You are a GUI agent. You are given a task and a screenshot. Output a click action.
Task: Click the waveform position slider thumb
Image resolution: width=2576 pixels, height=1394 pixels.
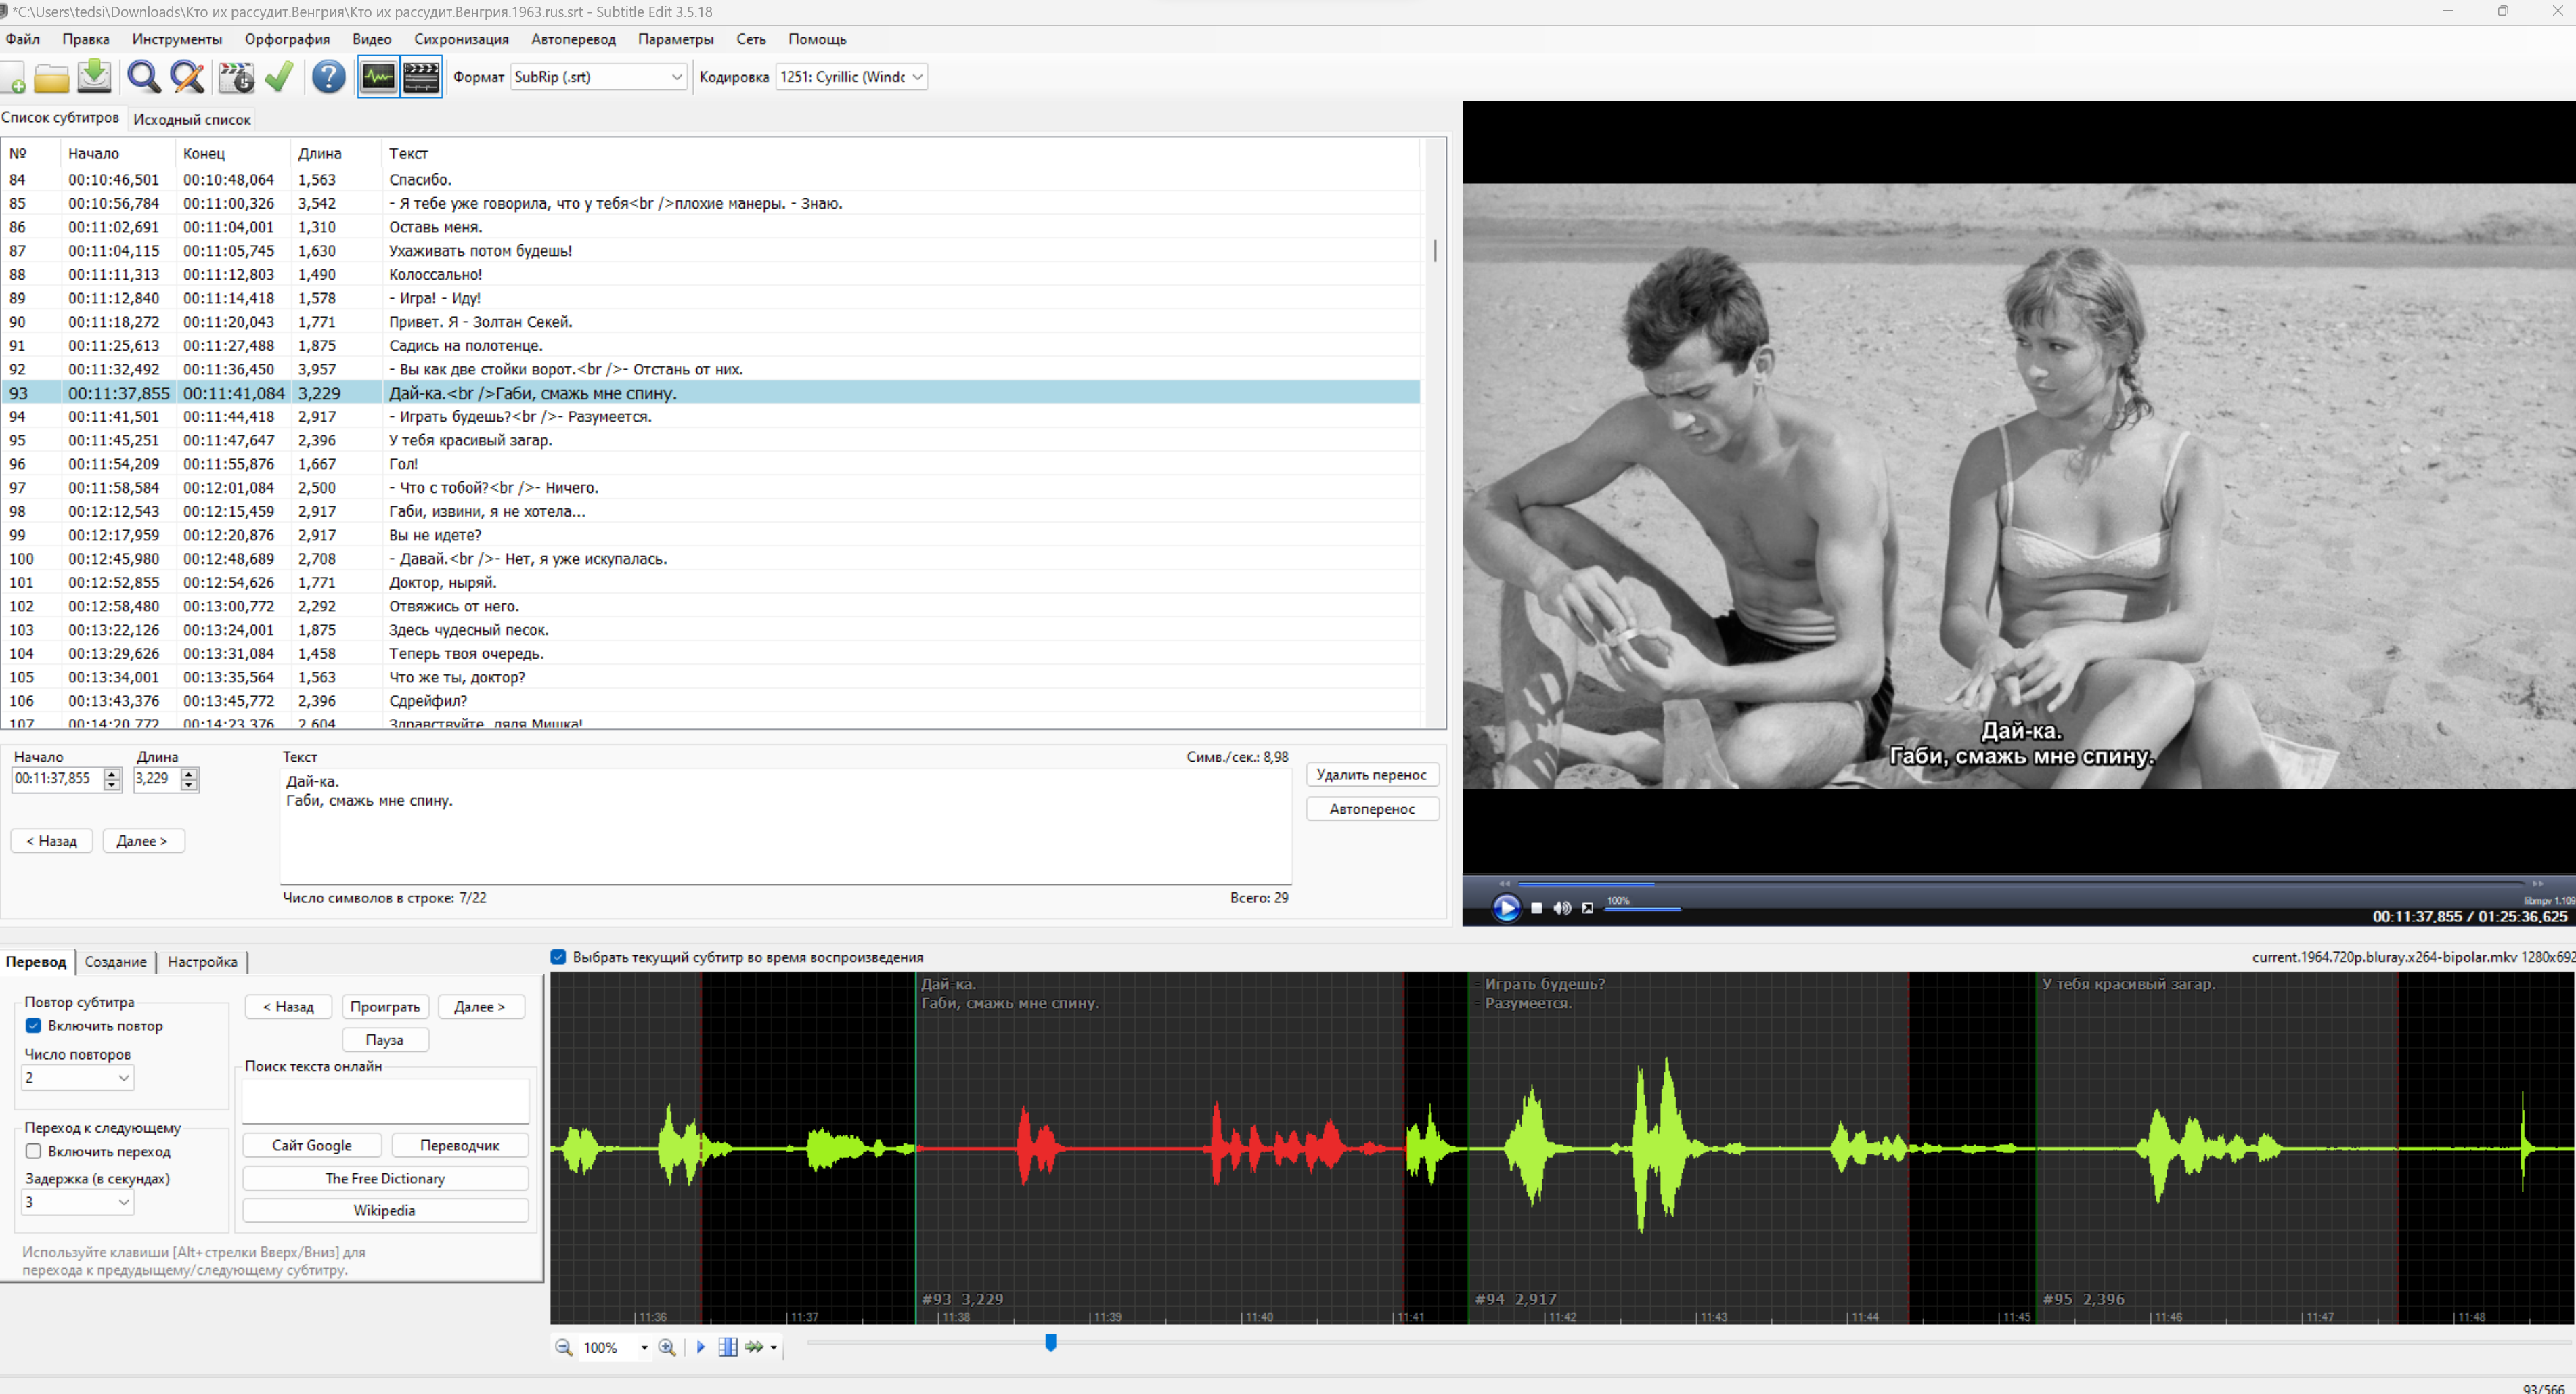coord(1051,1342)
